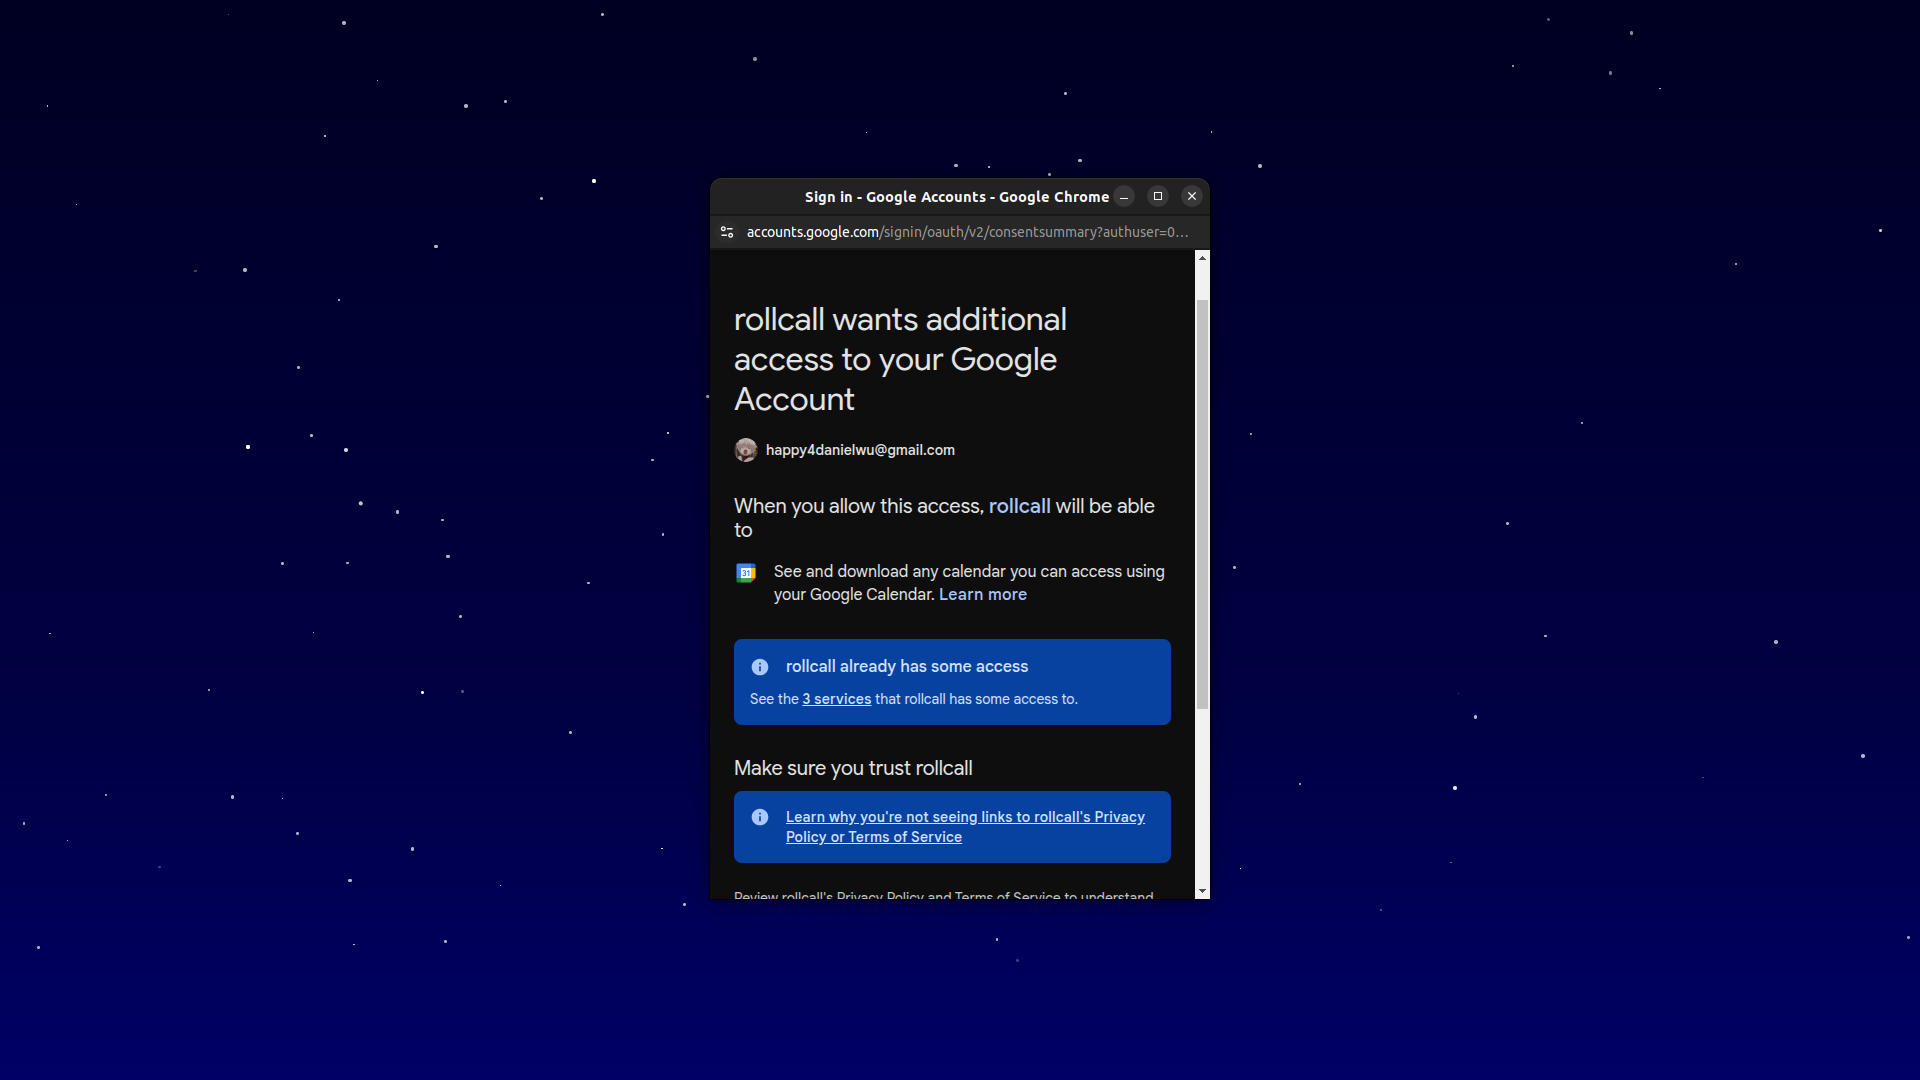Click the account profile avatar picture
Screen dimensions: 1920x1080
point(746,451)
